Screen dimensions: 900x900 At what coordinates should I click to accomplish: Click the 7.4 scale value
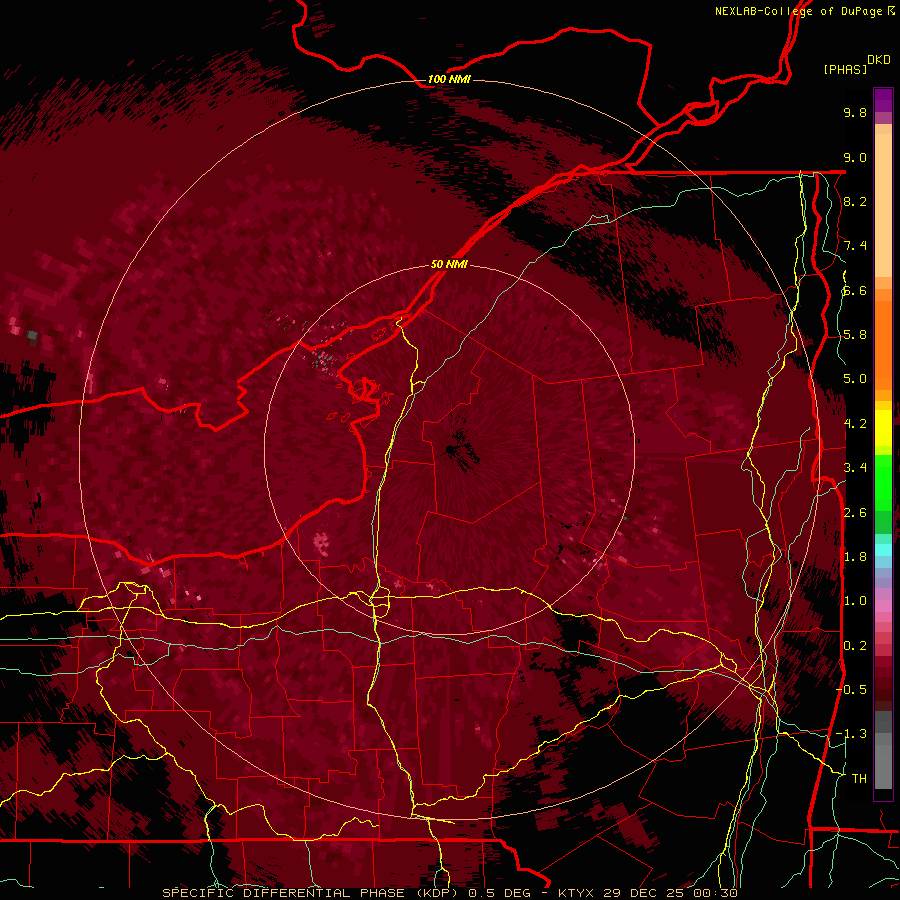coord(855,246)
